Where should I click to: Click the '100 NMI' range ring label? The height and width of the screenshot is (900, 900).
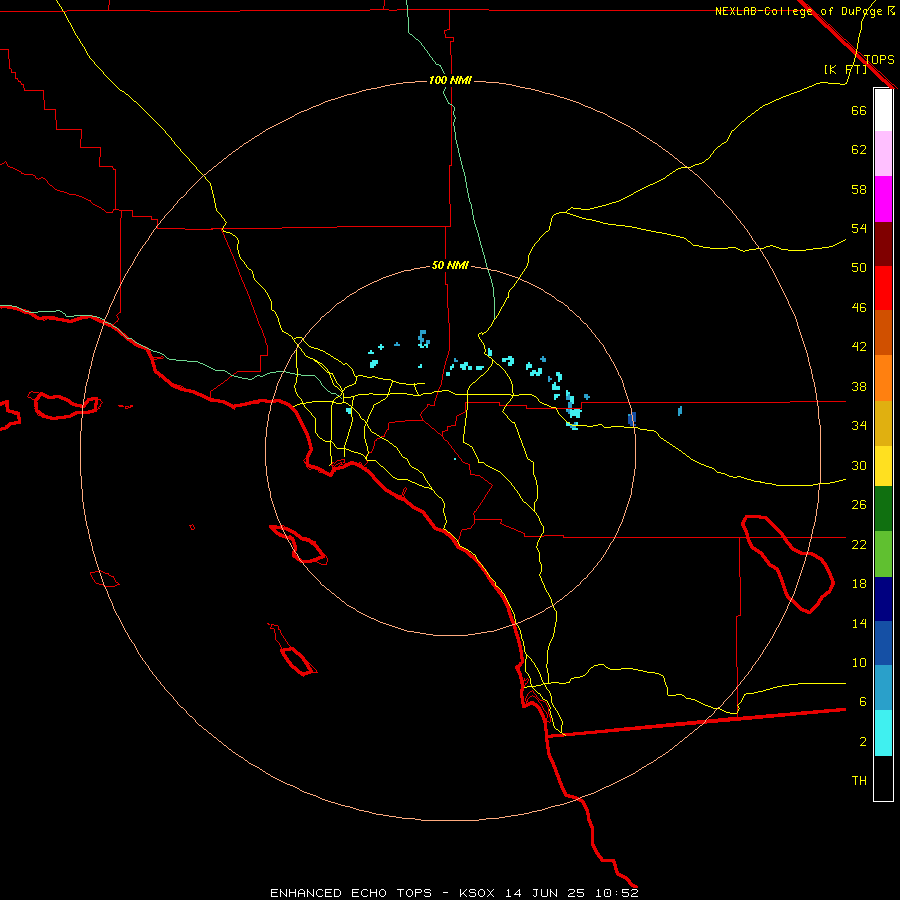[450, 80]
